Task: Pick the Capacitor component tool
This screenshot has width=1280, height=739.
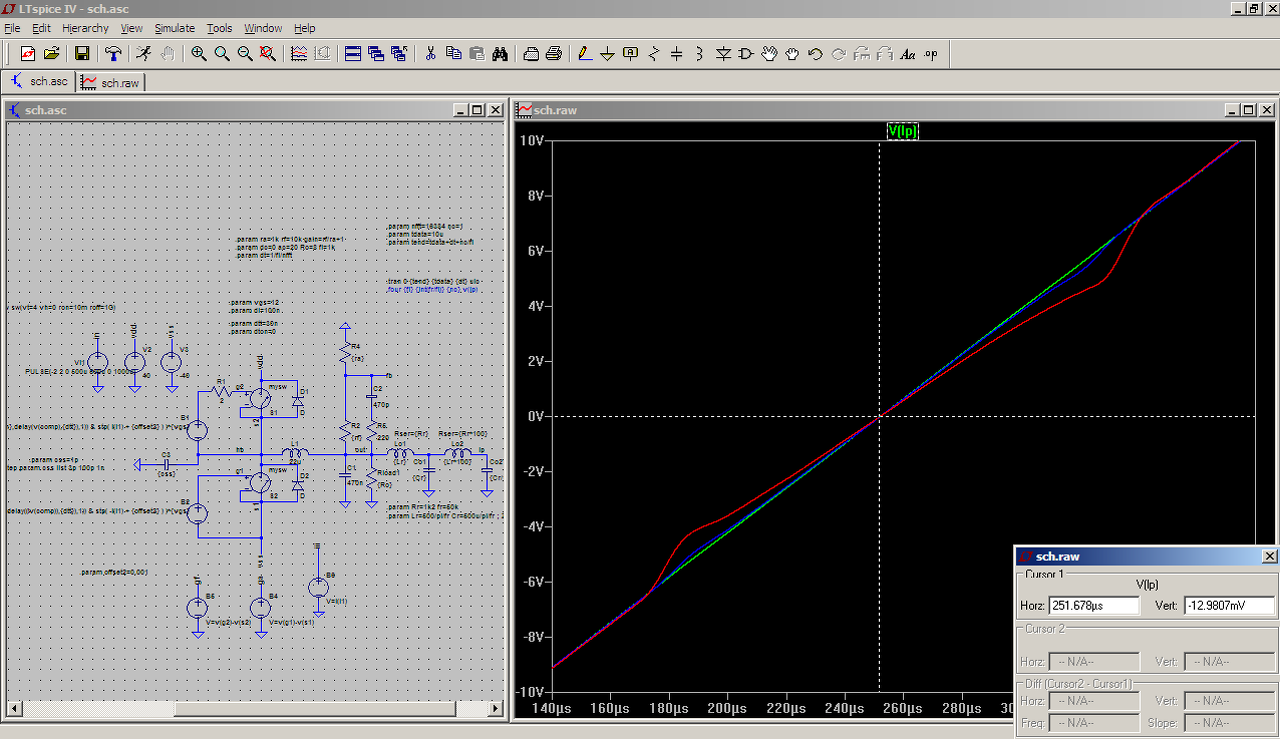Action: click(x=677, y=54)
